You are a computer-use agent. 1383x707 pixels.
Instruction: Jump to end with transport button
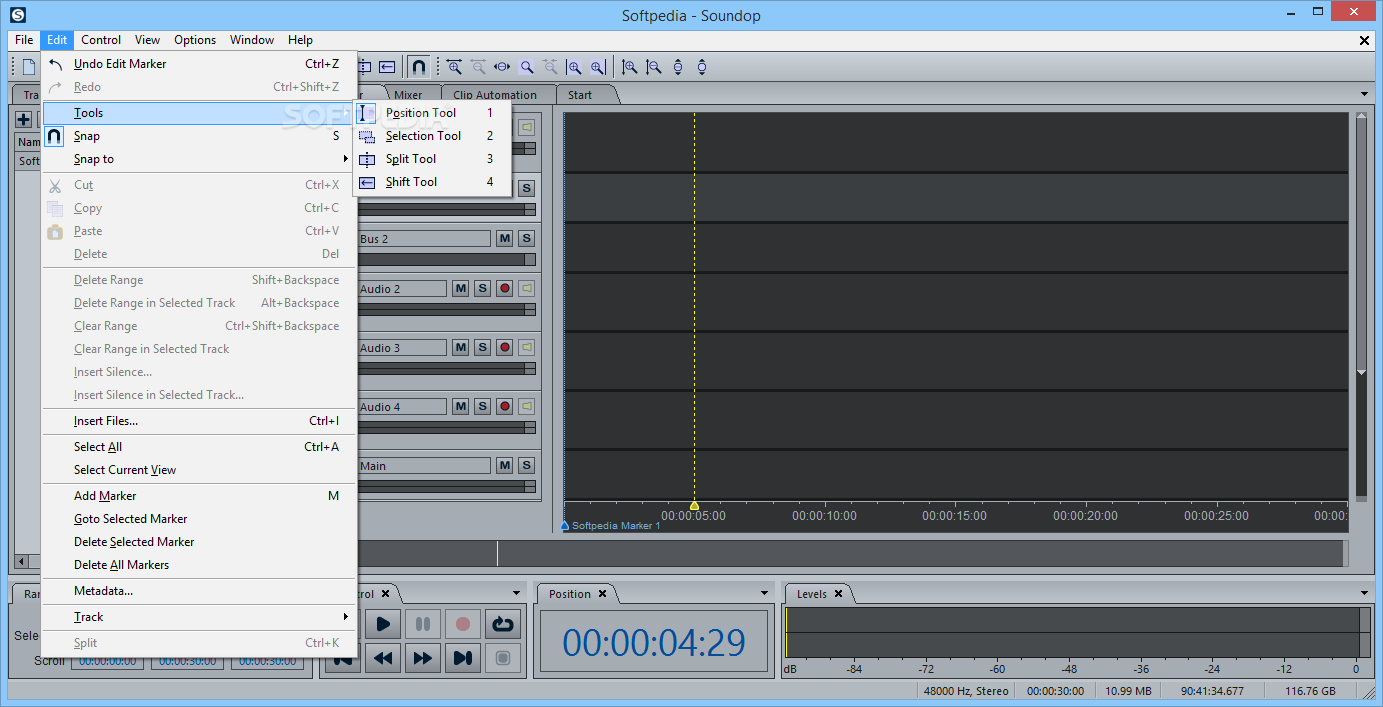click(x=463, y=657)
